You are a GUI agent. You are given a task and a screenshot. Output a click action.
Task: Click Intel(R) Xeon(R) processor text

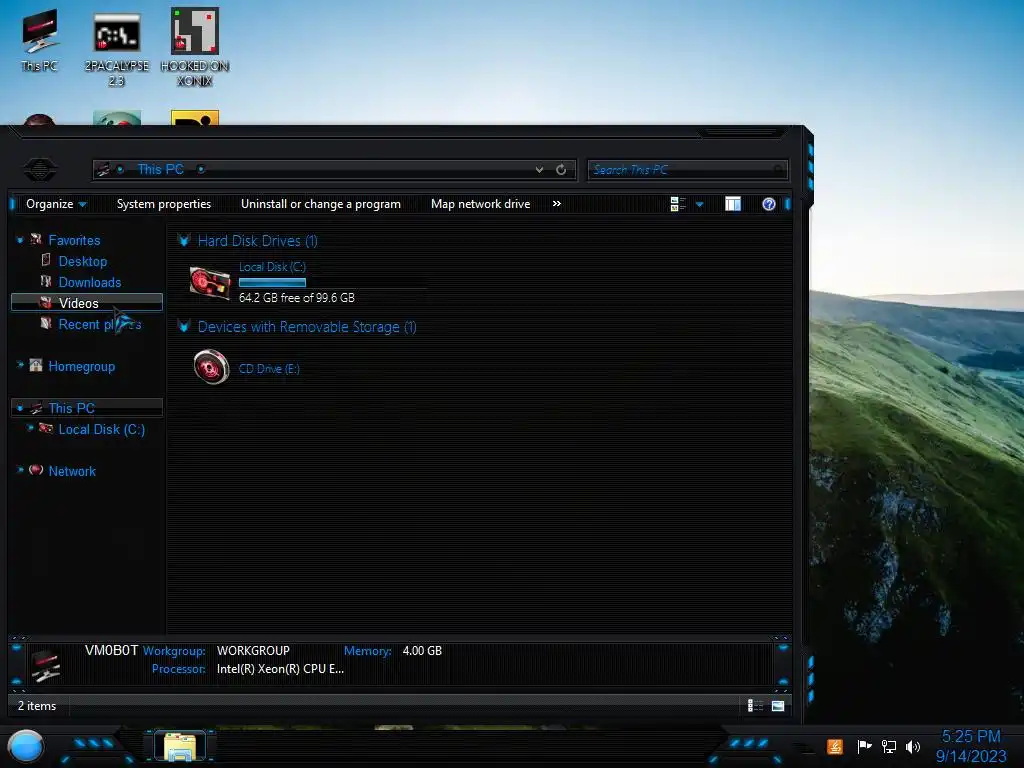(x=280, y=669)
